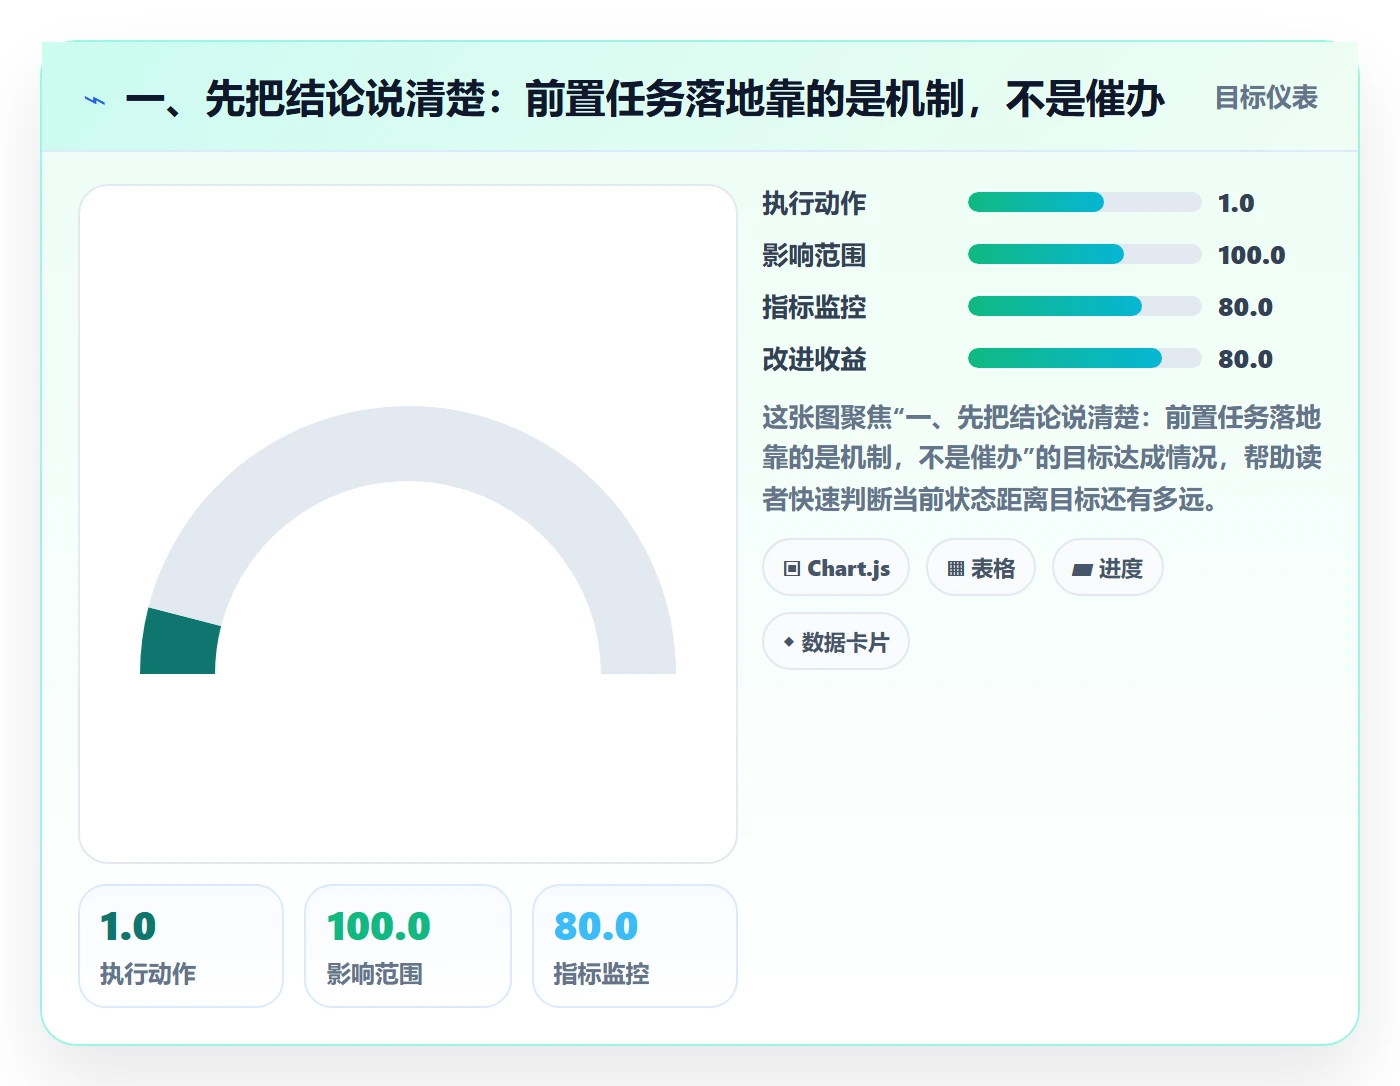
Task: Click the 指标监控 progress bar
Action: point(1085,306)
